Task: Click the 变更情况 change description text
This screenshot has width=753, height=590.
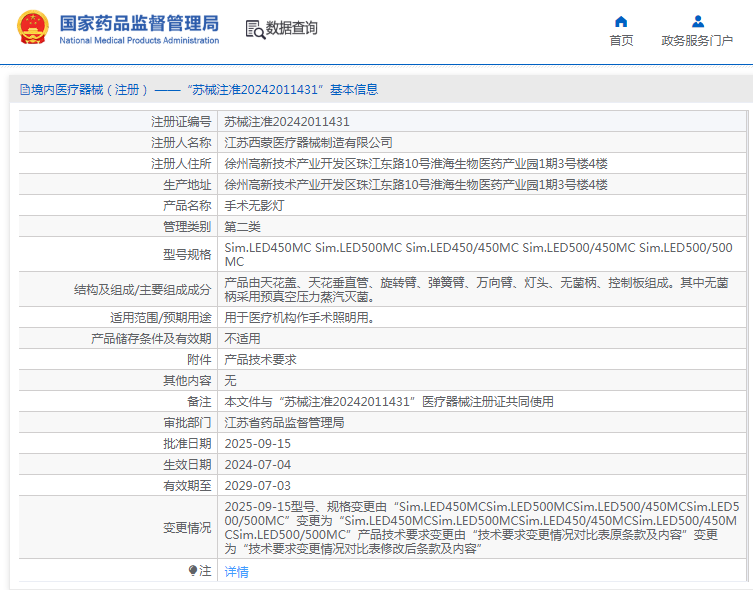Action: (482, 528)
